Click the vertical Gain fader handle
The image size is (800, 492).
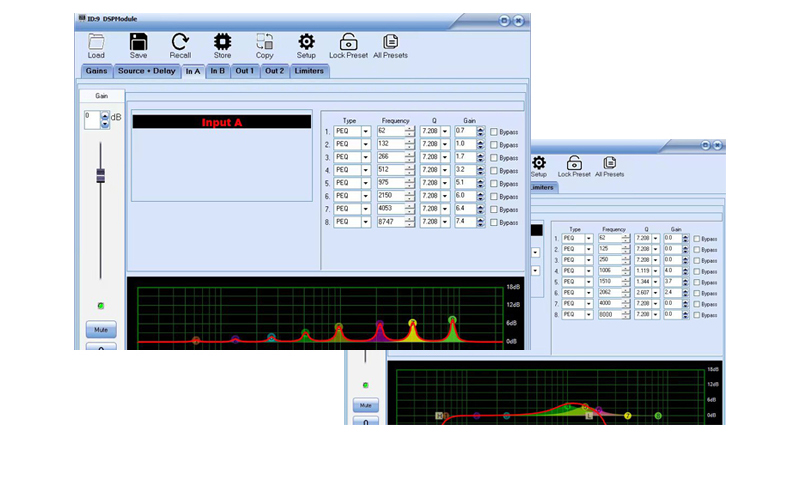click(100, 176)
